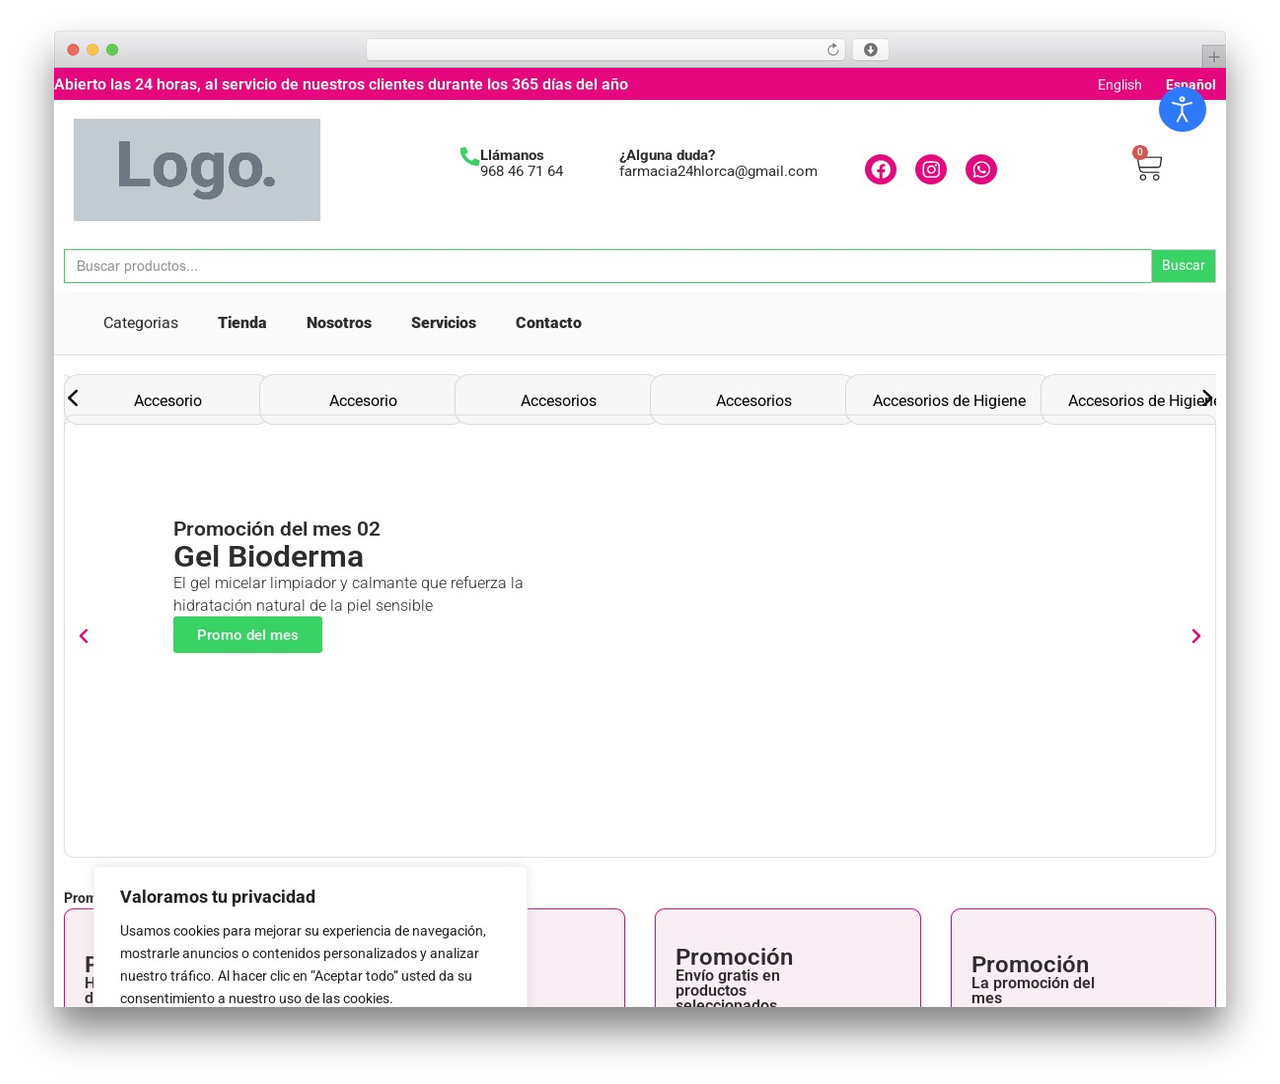This screenshot has width=1280, height=1084.
Task: Click the Abierto las 24 horas banner text
Action: (341, 84)
